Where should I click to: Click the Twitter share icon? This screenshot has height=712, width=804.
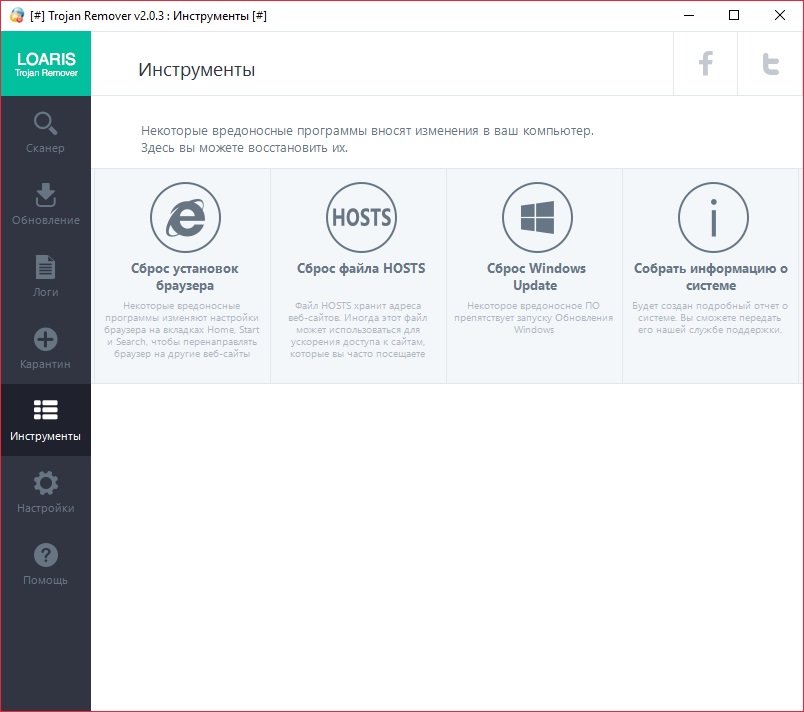coord(770,64)
